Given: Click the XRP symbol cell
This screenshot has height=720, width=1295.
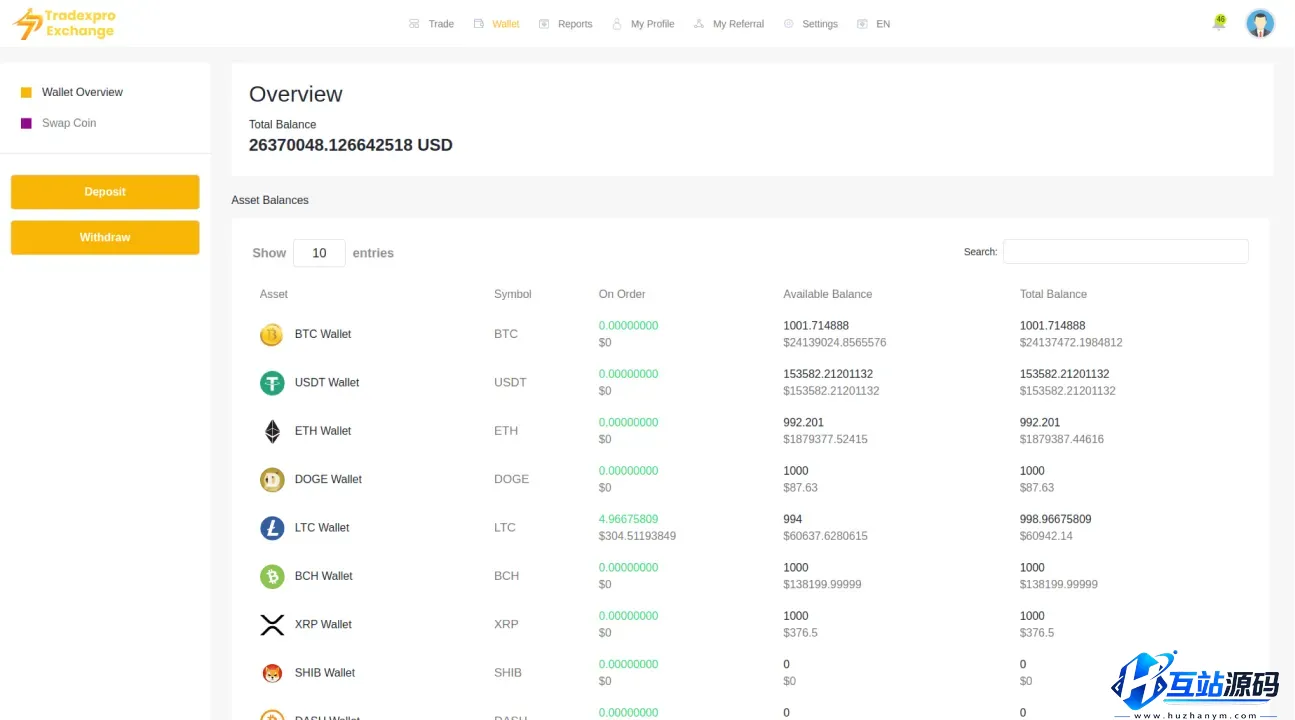Looking at the screenshot, I should coord(506,624).
